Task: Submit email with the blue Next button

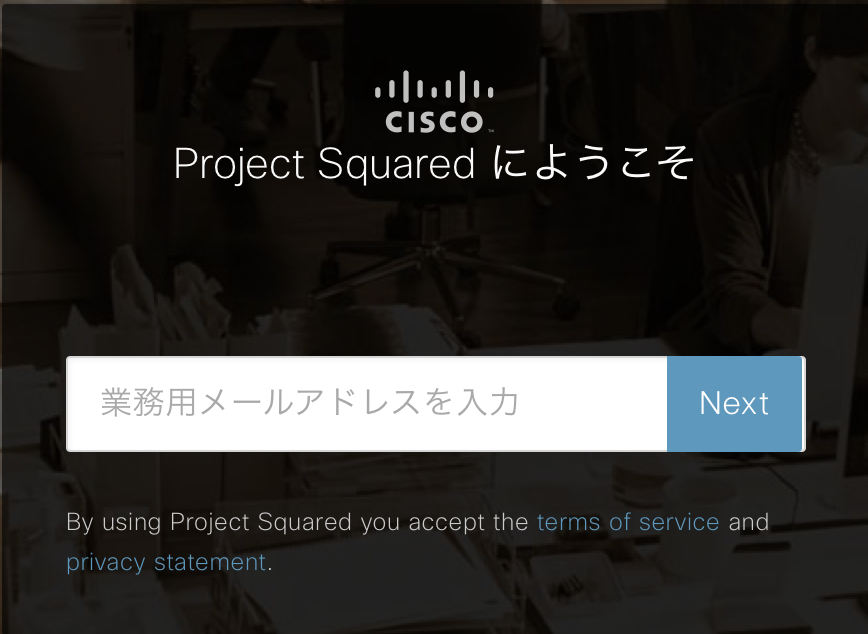Action: (x=735, y=403)
